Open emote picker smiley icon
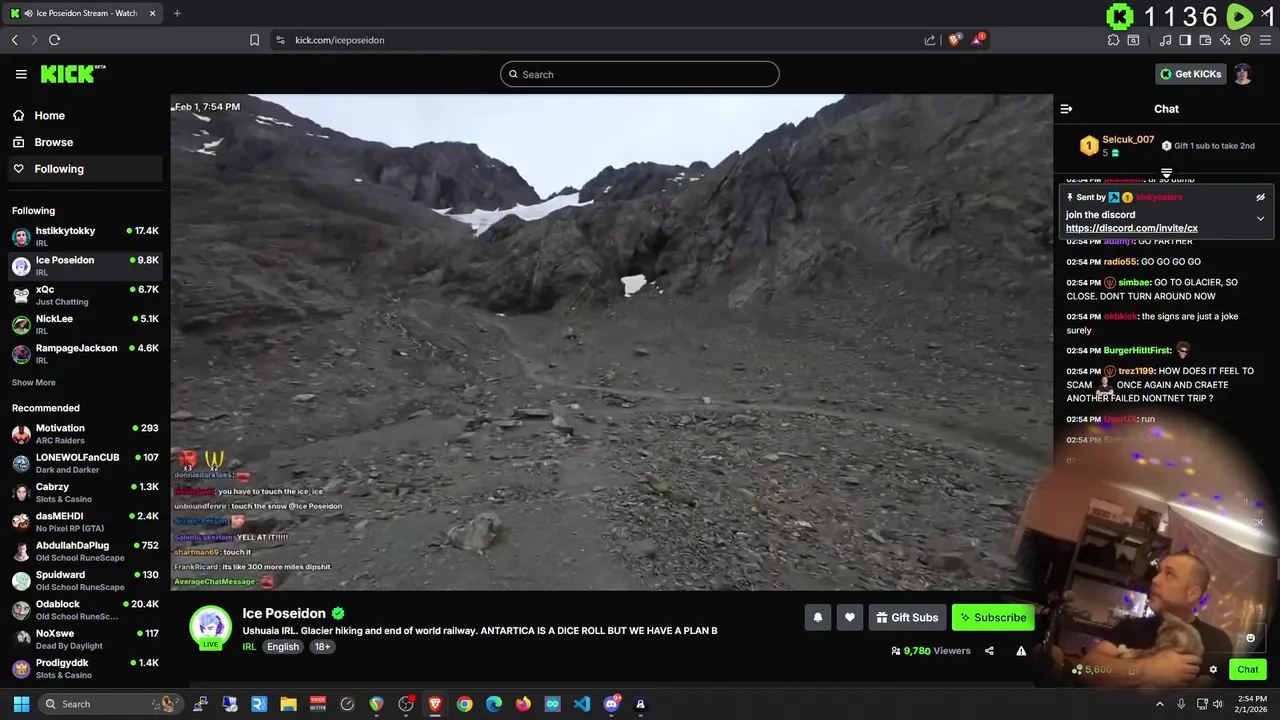The width and height of the screenshot is (1280, 720). [1250, 638]
